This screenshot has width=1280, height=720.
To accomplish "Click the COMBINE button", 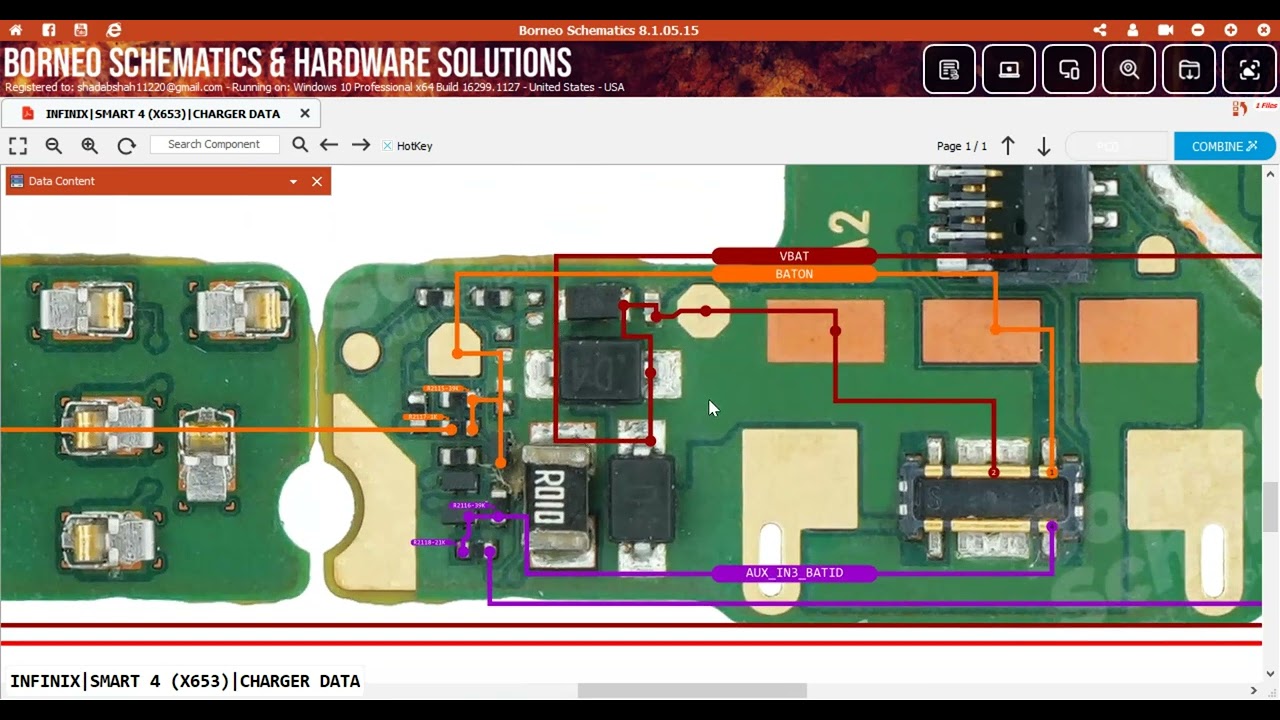I will tap(1225, 146).
